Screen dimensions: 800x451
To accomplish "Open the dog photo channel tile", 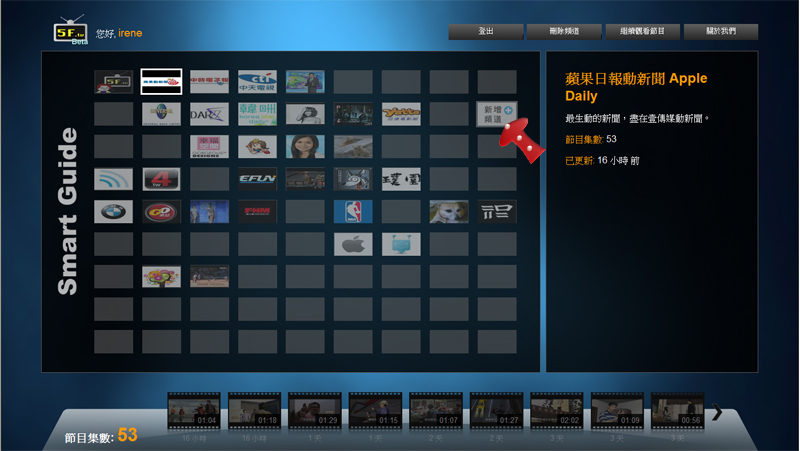I will click(x=449, y=211).
